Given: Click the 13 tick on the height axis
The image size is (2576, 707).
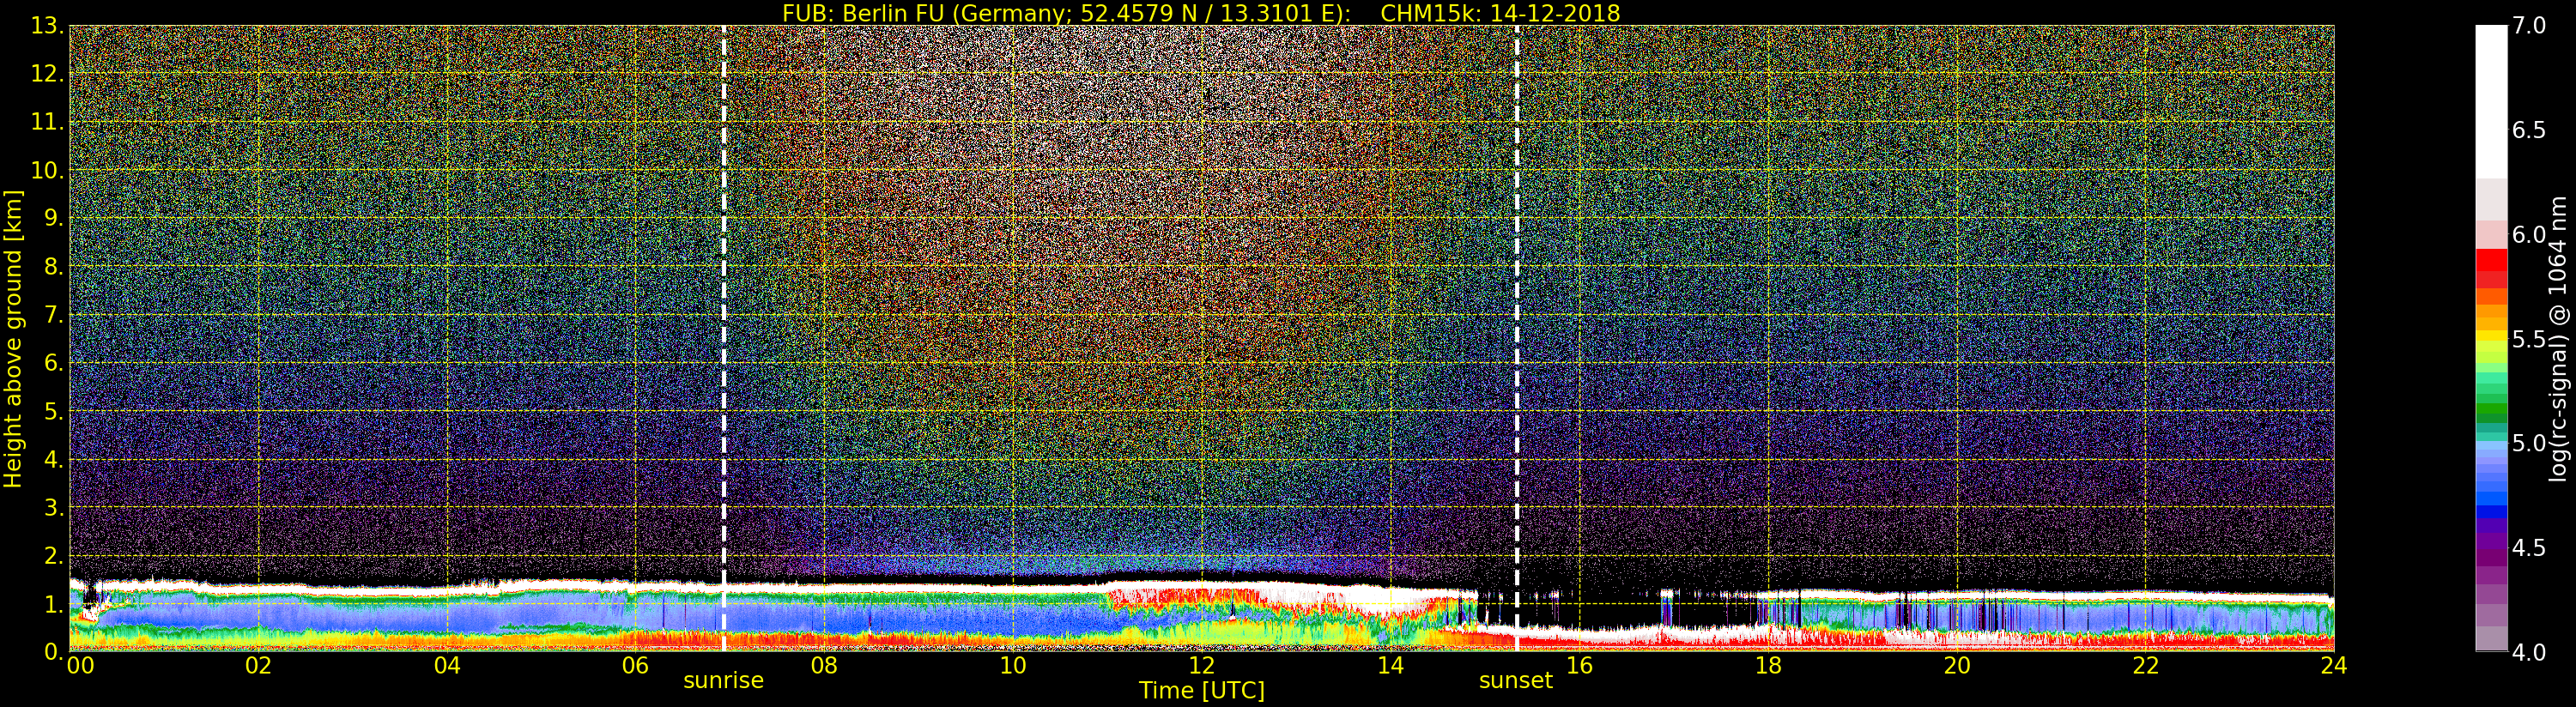Looking at the screenshot, I should point(46,26).
